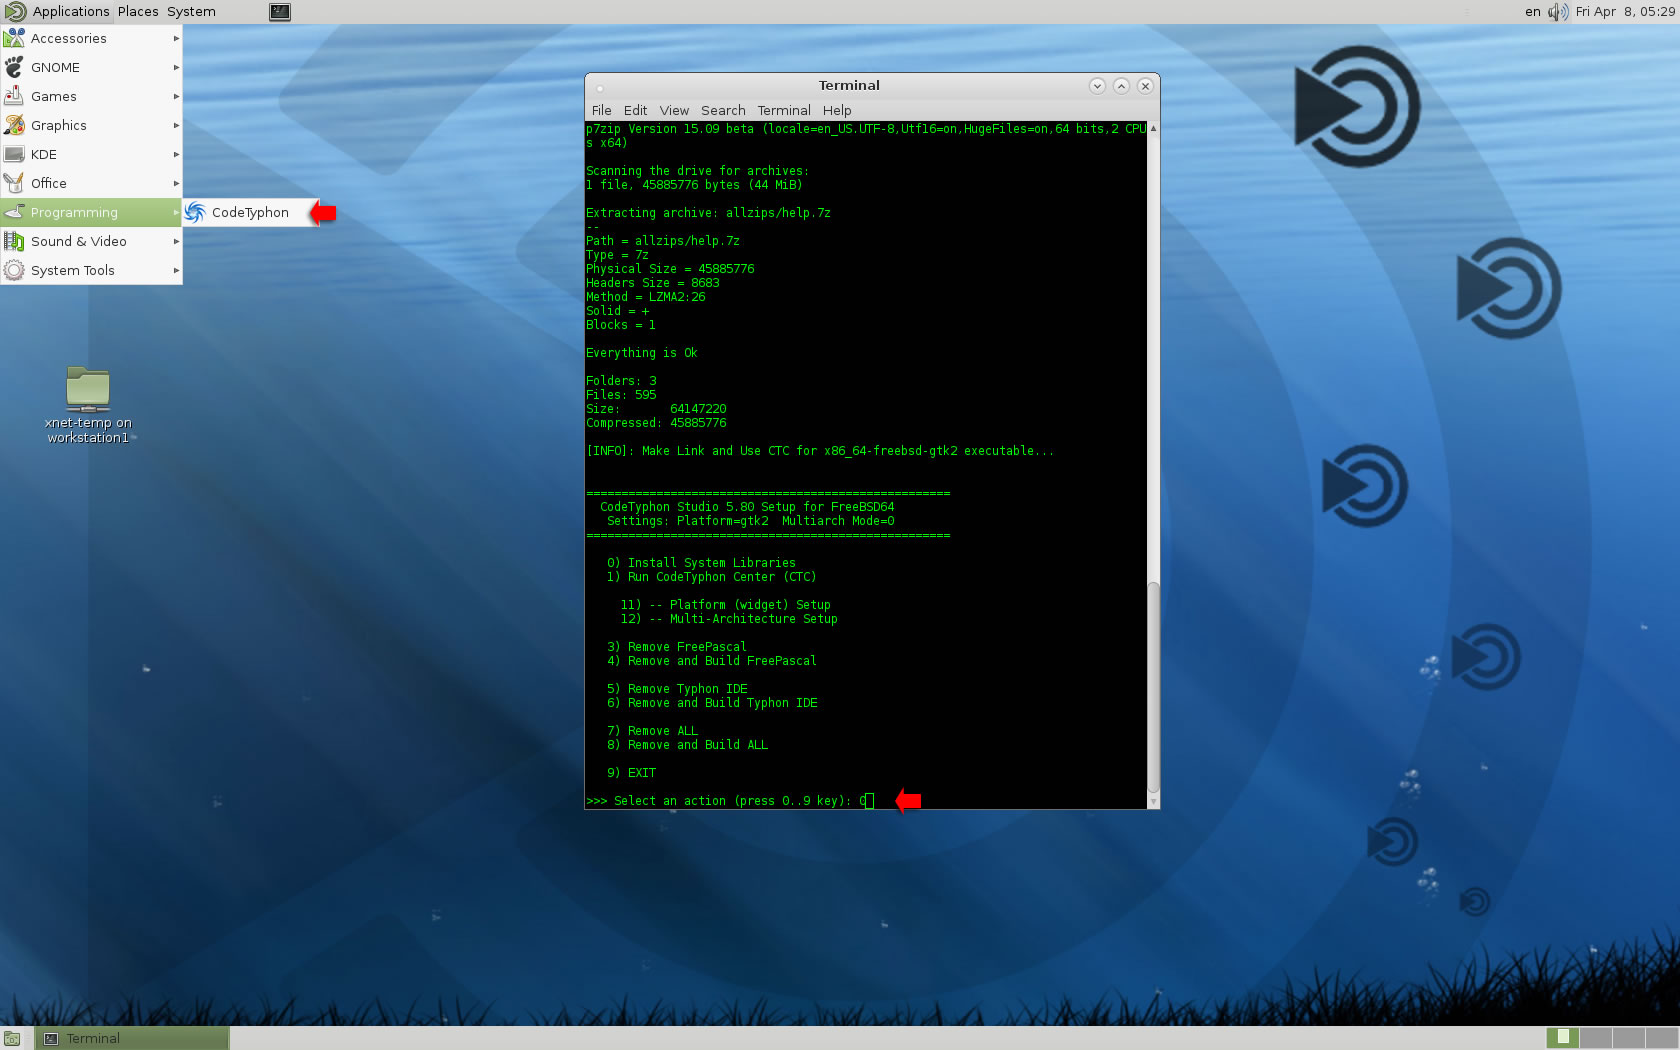This screenshot has width=1680, height=1050.
Task: Open the KDE menu category
Action: click(x=91, y=154)
